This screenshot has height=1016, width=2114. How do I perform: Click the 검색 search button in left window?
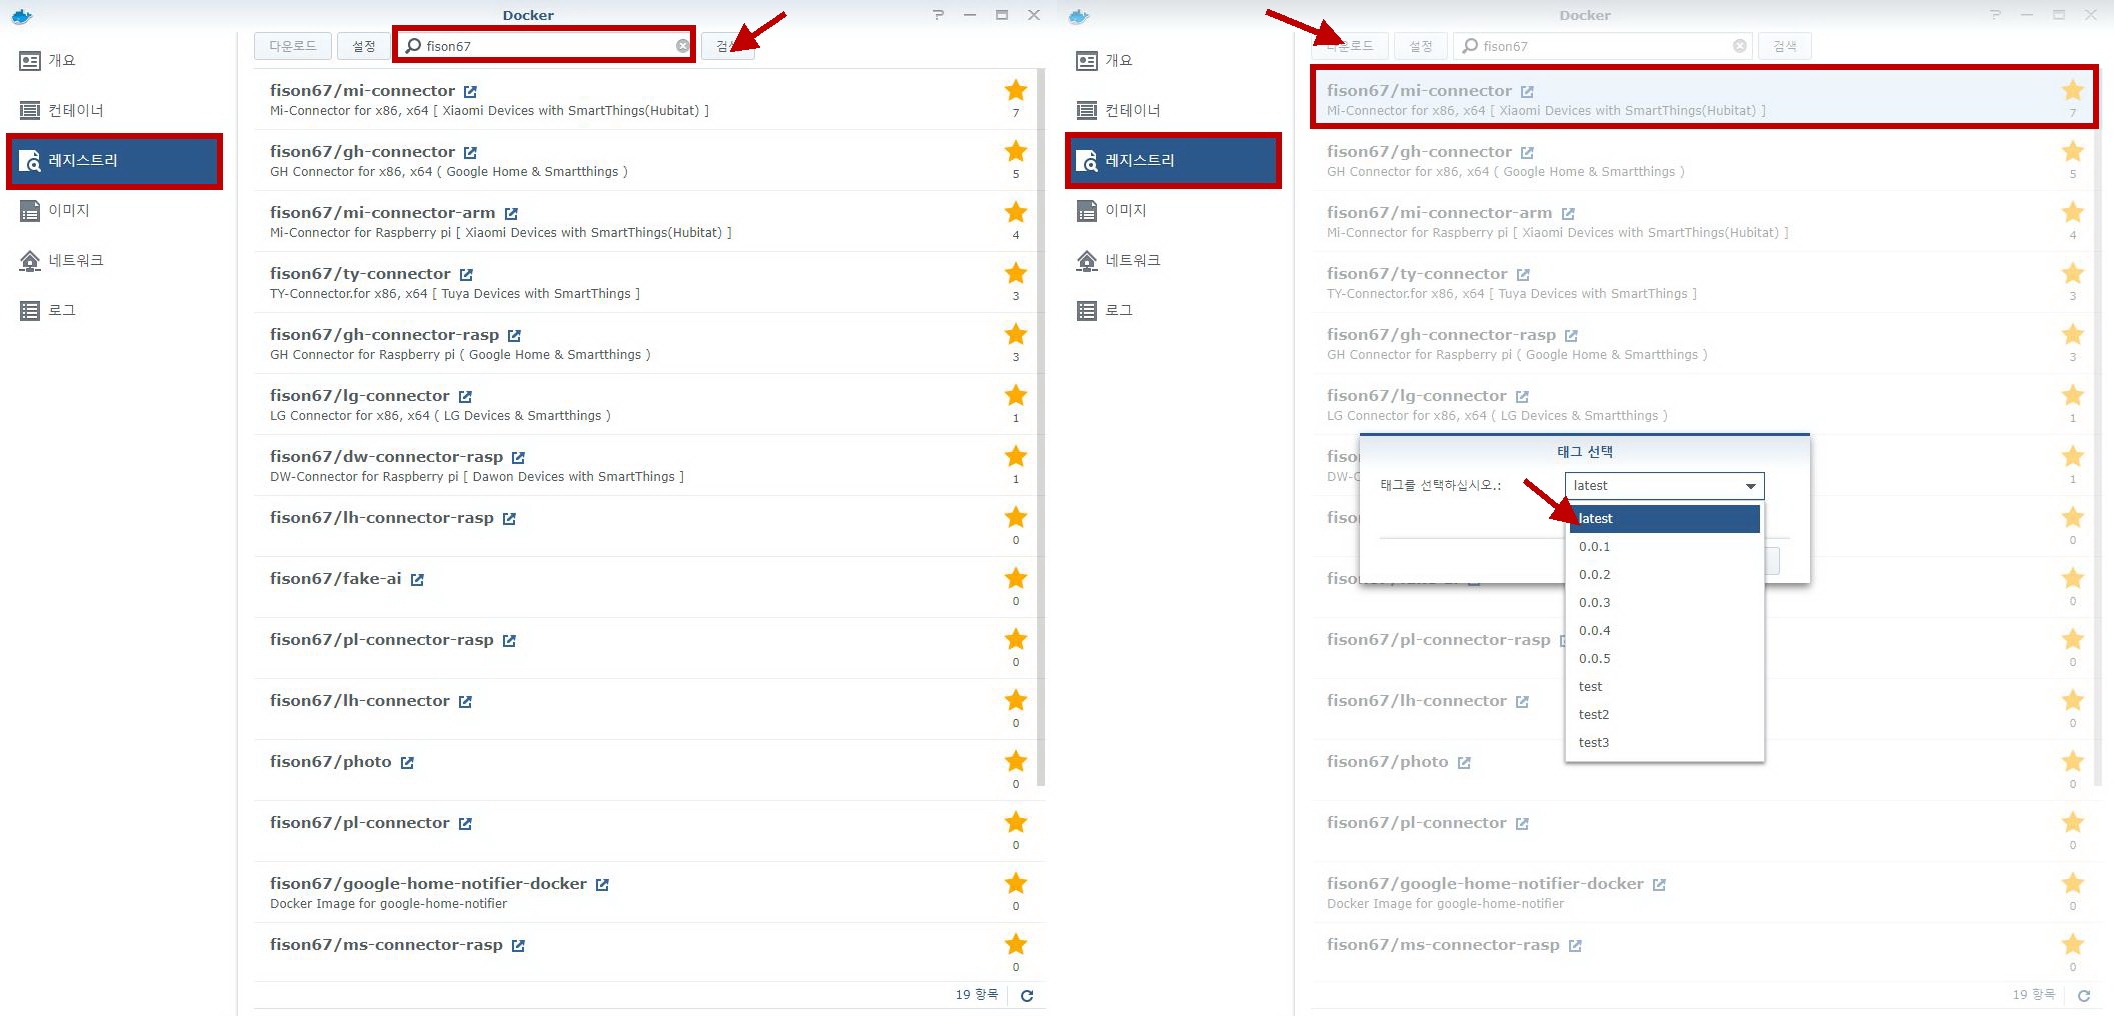pyautogui.click(x=727, y=46)
